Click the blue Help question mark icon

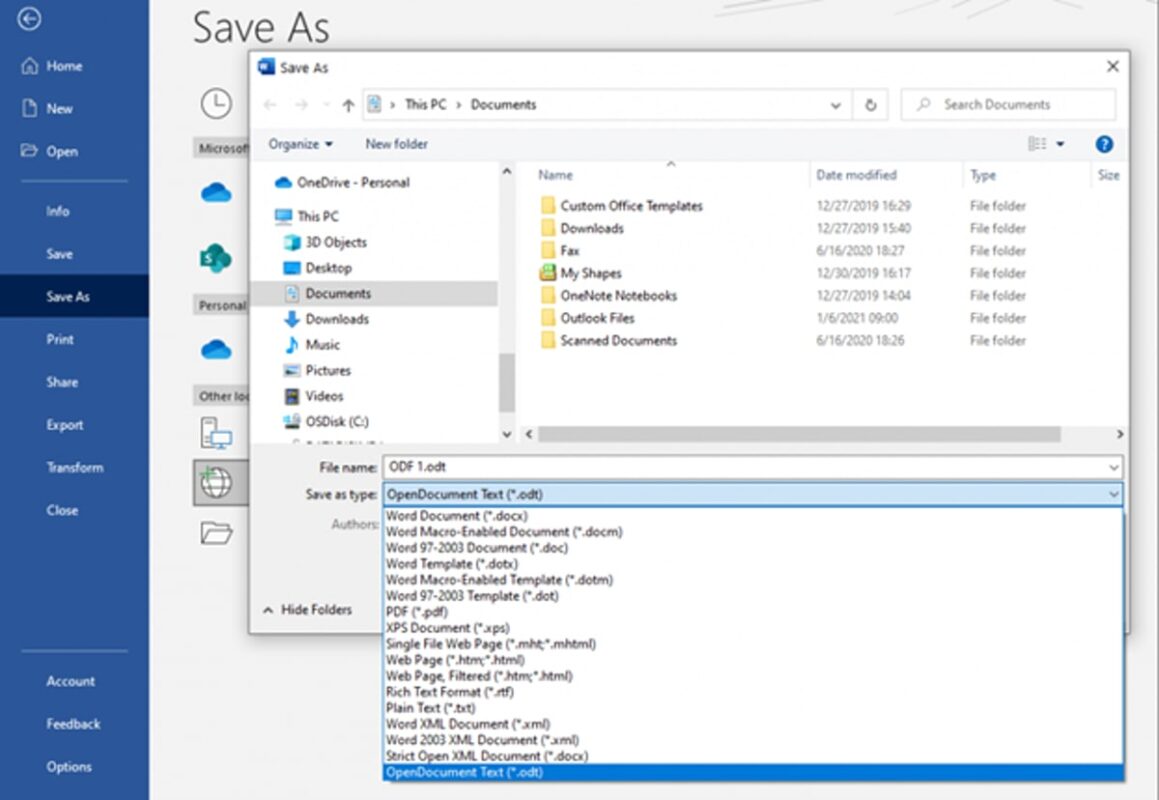pyautogui.click(x=1104, y=143)
